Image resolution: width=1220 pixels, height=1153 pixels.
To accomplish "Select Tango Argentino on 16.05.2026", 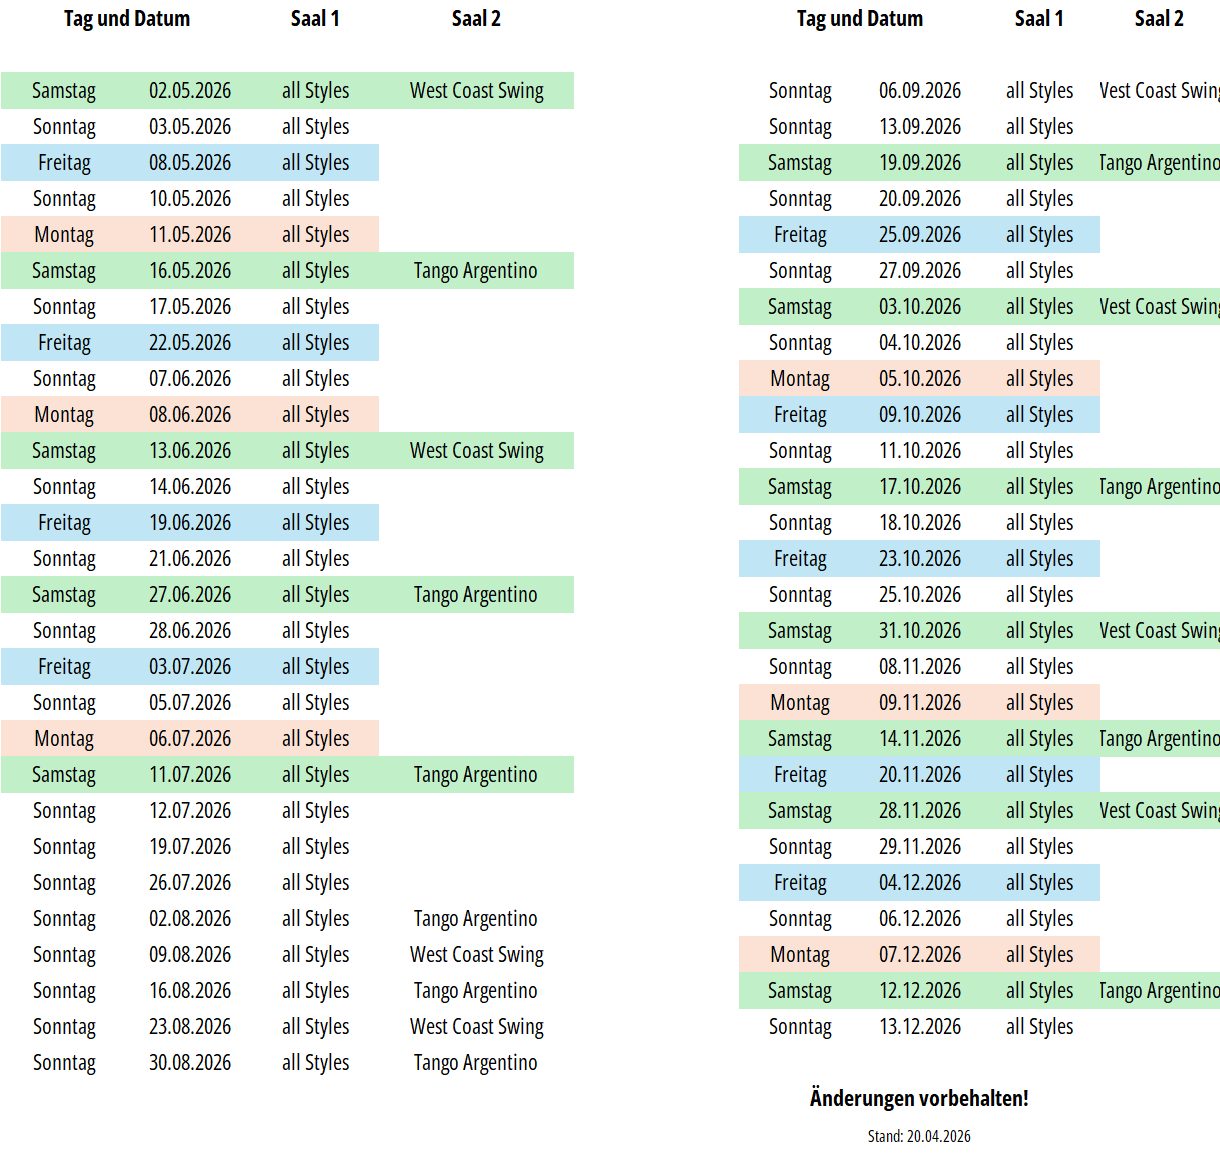I will (x=476, y=271).
